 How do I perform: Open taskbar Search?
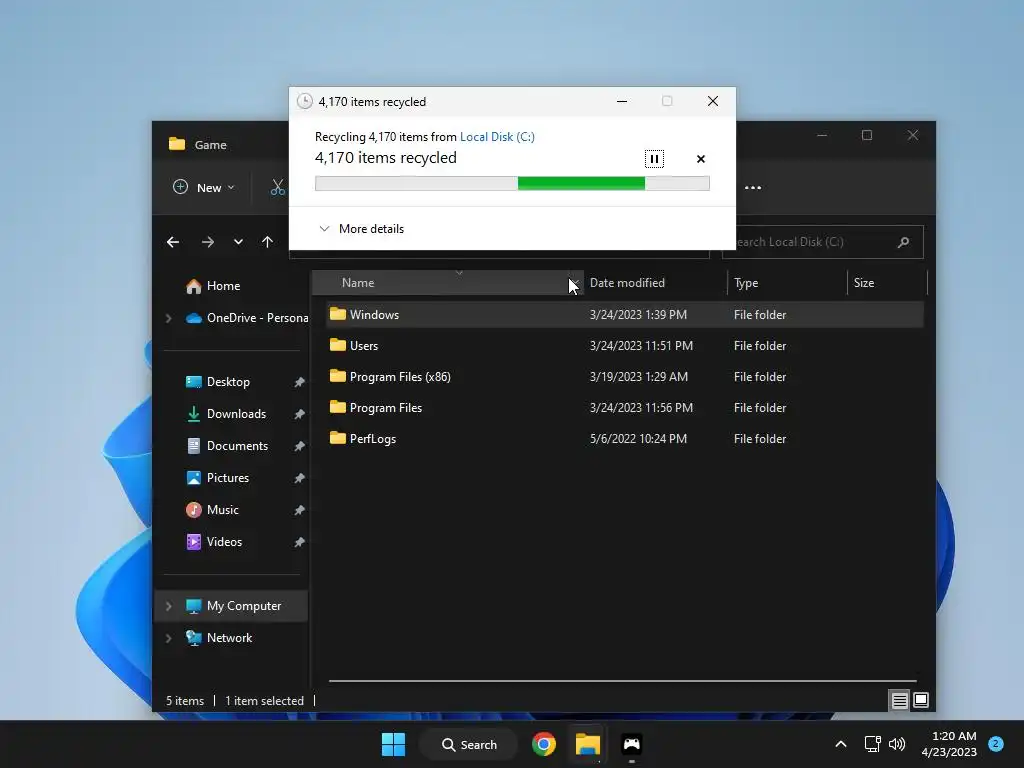(x=469, y=744)
